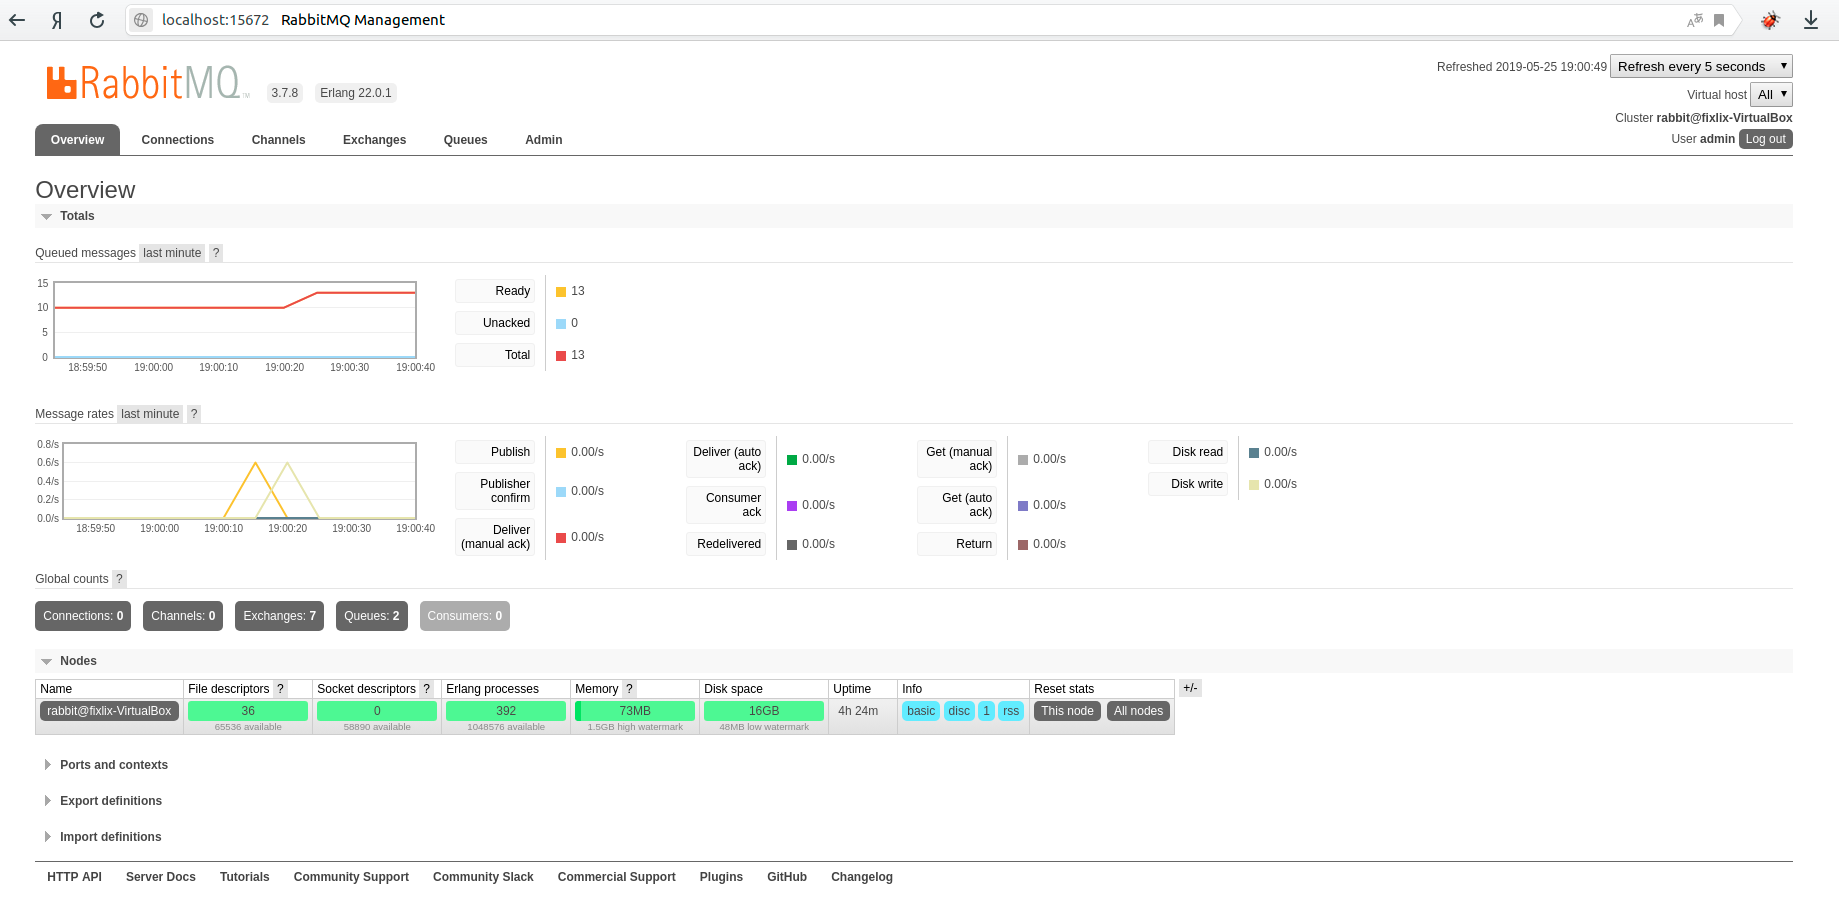Screen dimensions: 1839x904
Task: Click Channels: 0 count button
Action: tap(183, 616)
